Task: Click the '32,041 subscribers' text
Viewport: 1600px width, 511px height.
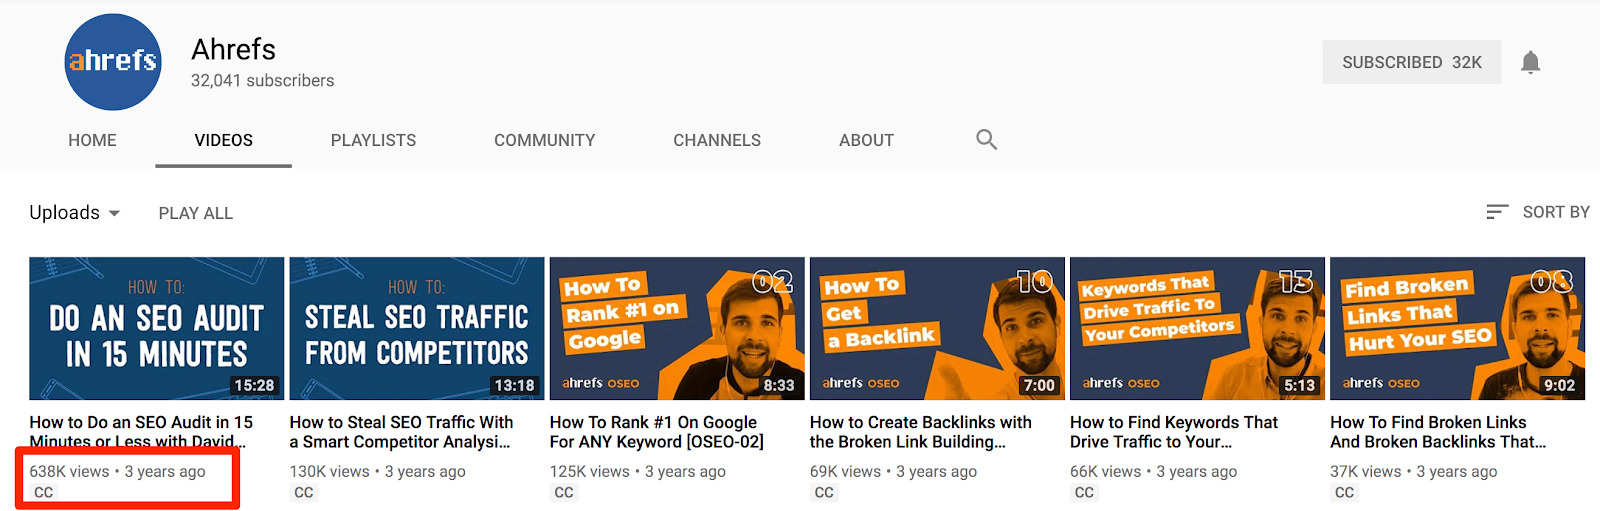Action: 263,81
